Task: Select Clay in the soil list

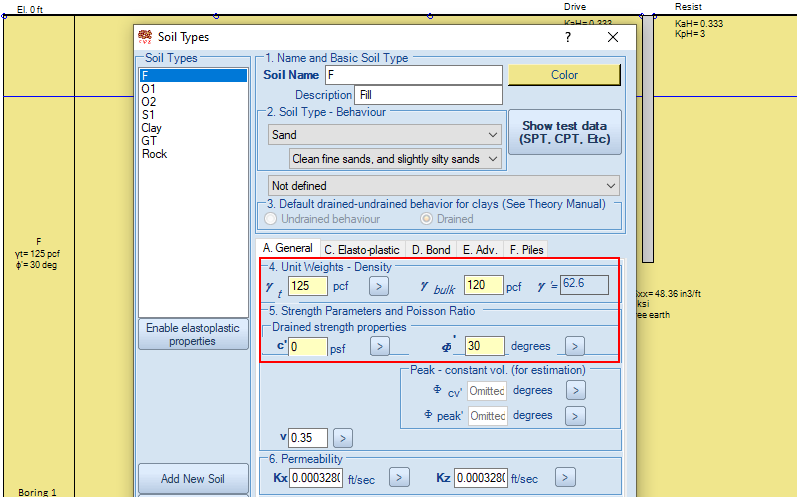Action: tap(193, 128)
